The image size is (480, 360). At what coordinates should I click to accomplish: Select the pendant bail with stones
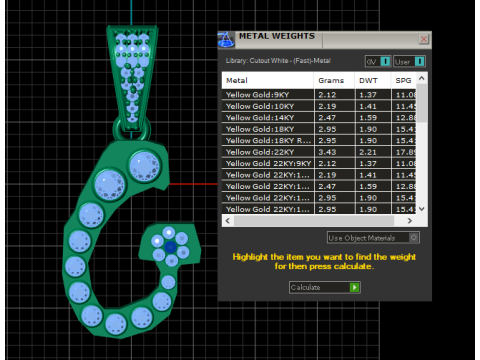click(x=132, y=77)
